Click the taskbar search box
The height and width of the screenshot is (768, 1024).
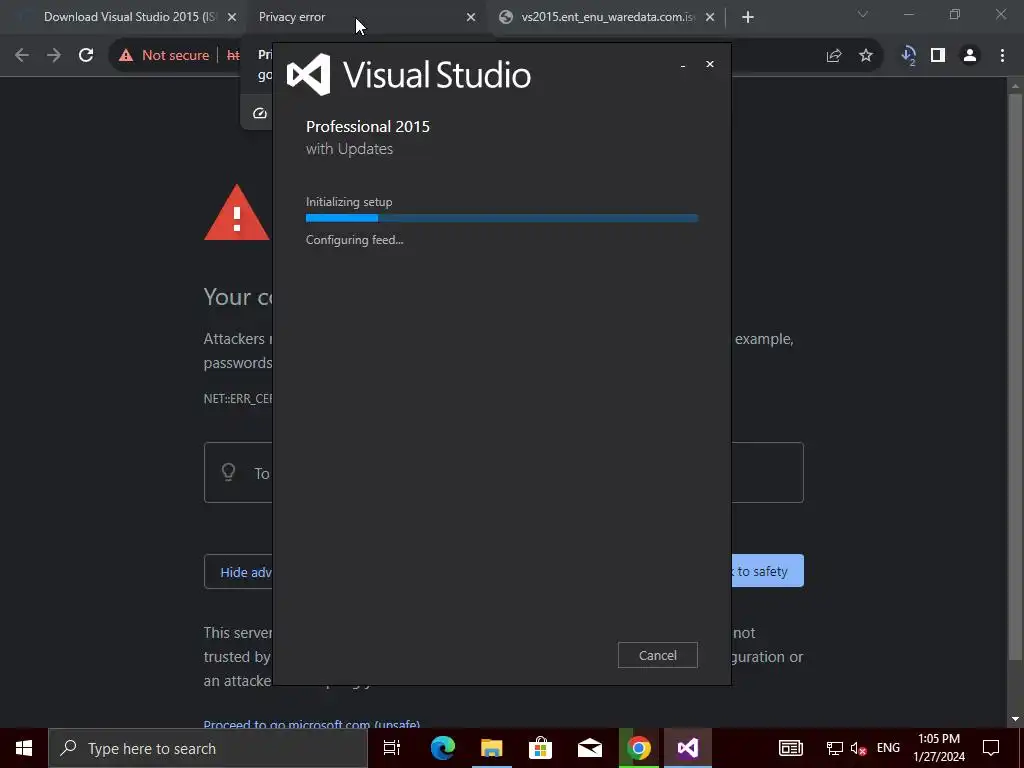(x=208, y=748)
